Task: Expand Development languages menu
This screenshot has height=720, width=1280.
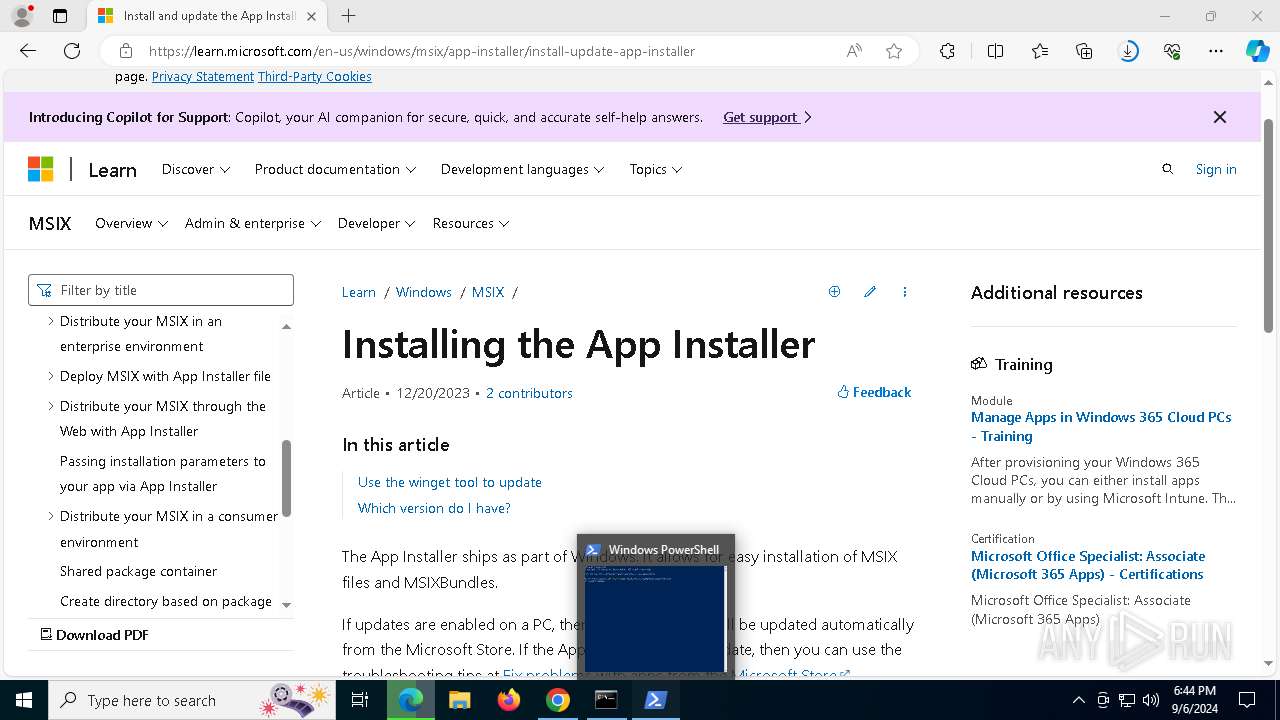Action: pos(523,169)
